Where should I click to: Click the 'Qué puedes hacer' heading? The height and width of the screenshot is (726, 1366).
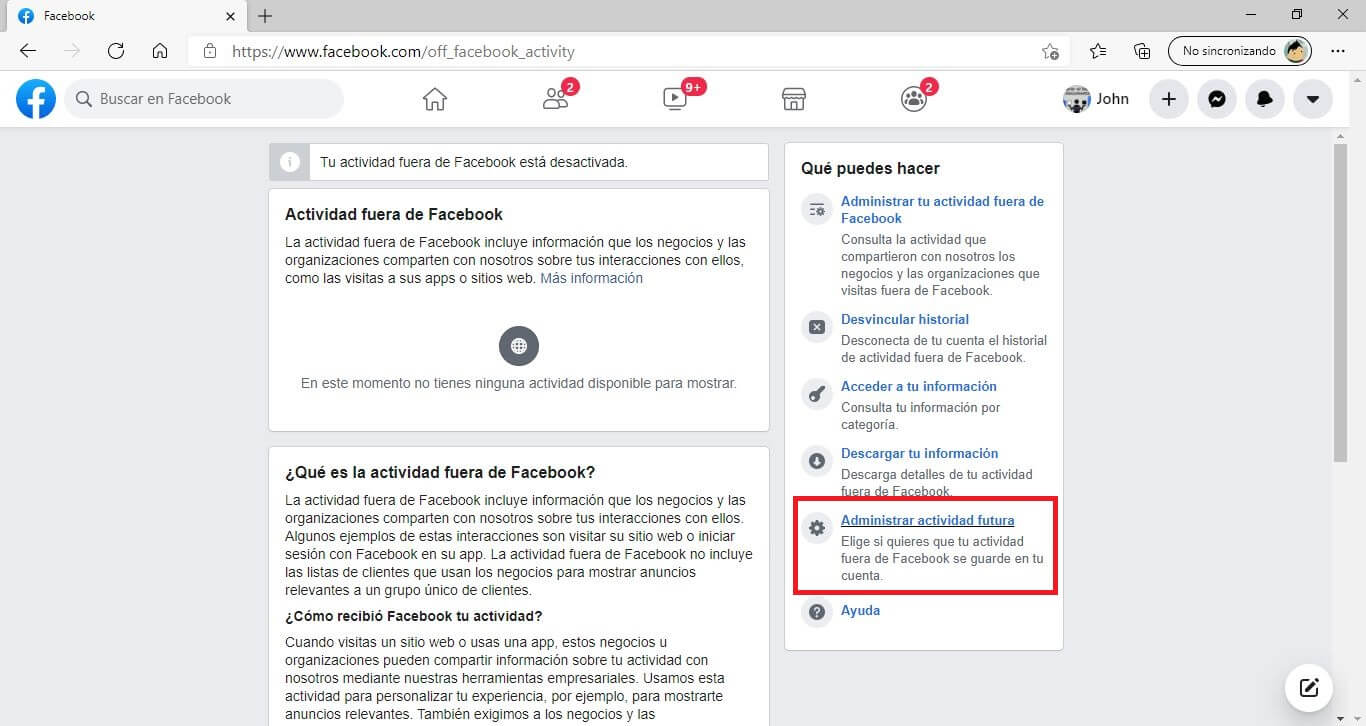coord(871,168)
